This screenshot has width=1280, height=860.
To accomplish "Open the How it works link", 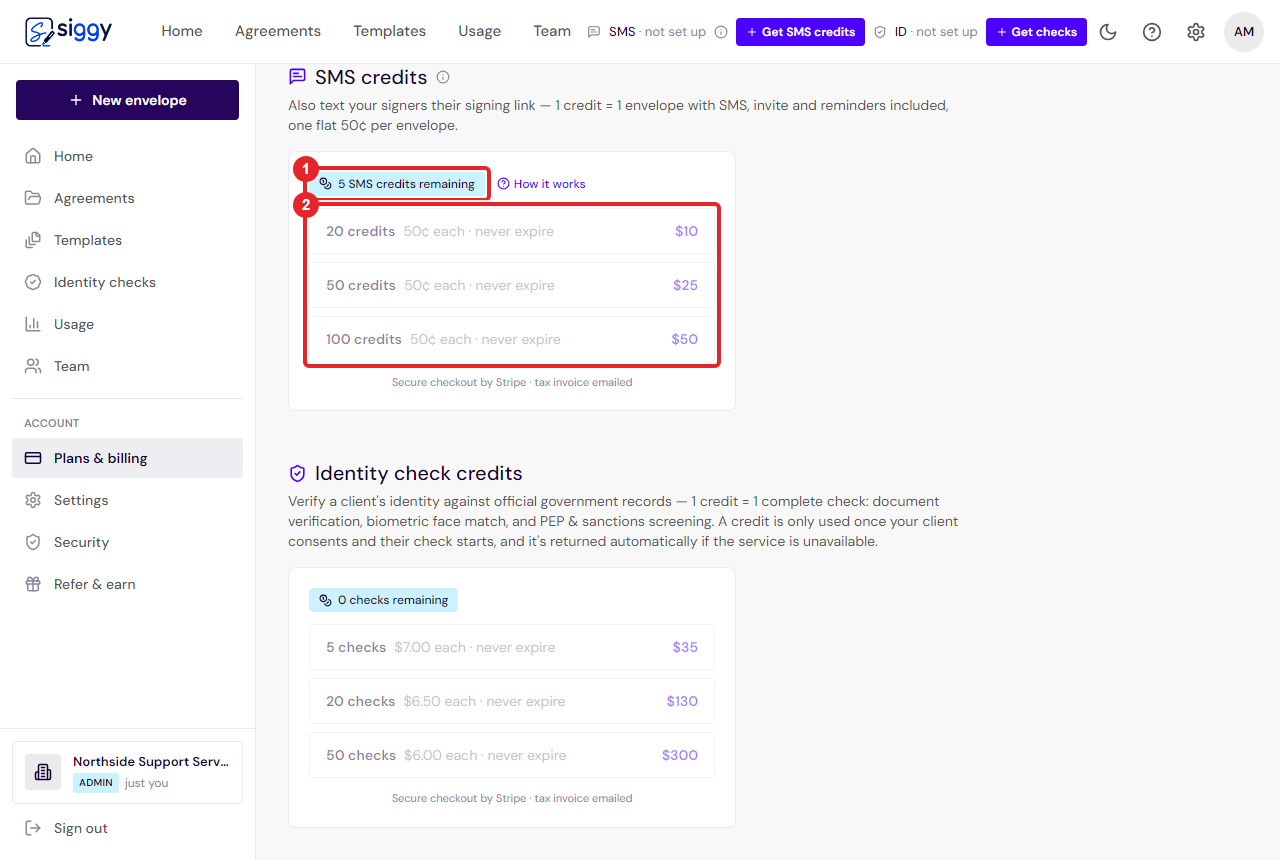I will (x=541, y=184).
